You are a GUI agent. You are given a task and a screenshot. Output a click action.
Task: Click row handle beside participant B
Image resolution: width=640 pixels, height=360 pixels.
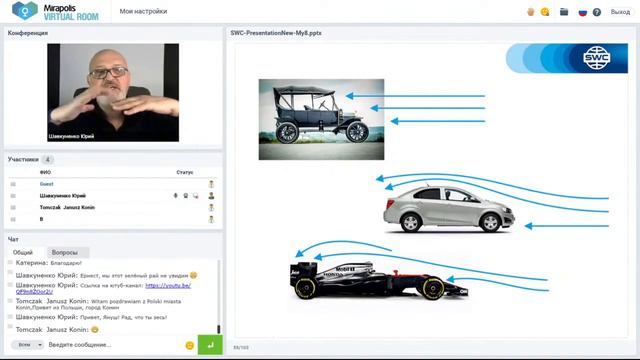click(13, 219)
